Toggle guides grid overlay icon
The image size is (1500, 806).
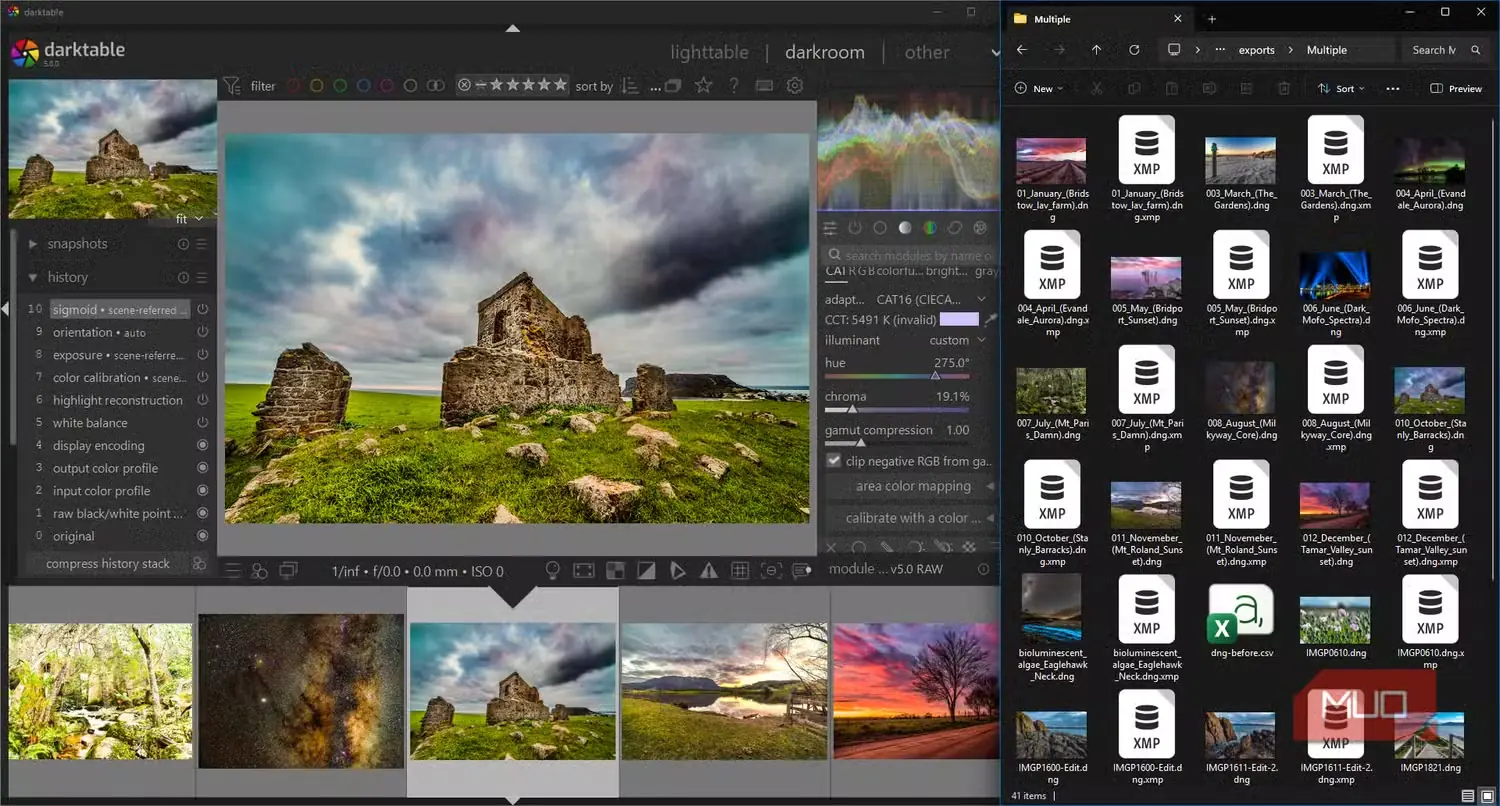740,571
